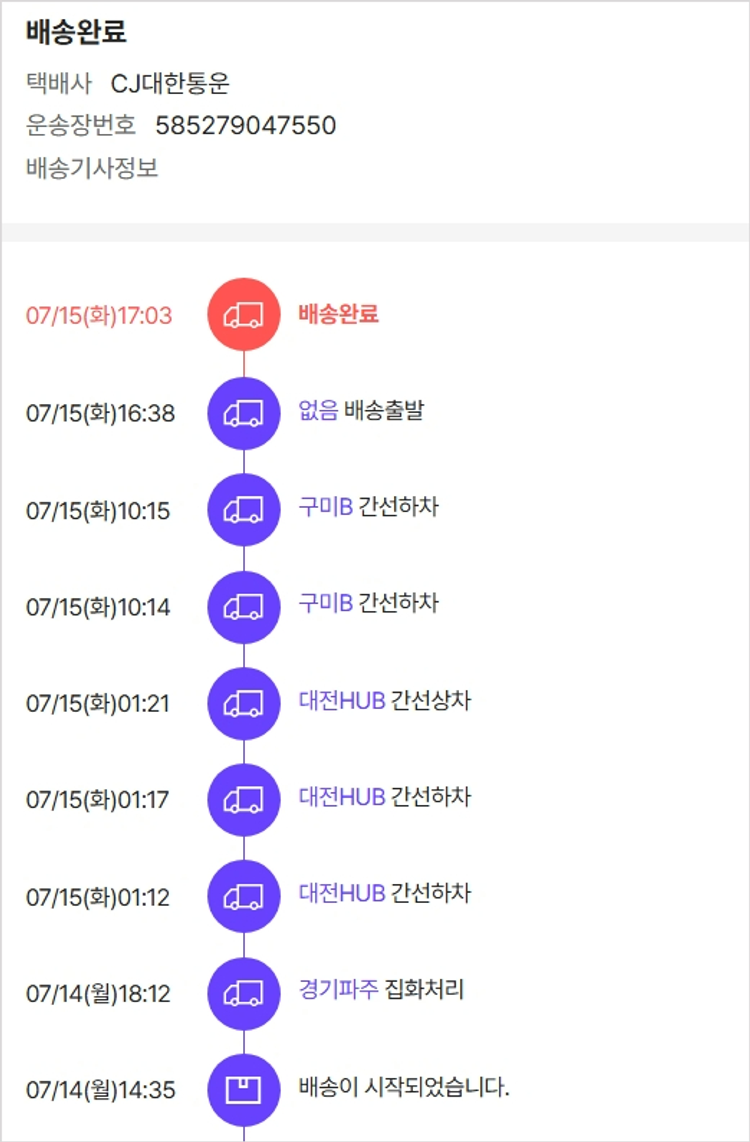Click the package box icon at 14:35
Viewport: 750px width, 1142px height.
click(x=244, y=1090)
